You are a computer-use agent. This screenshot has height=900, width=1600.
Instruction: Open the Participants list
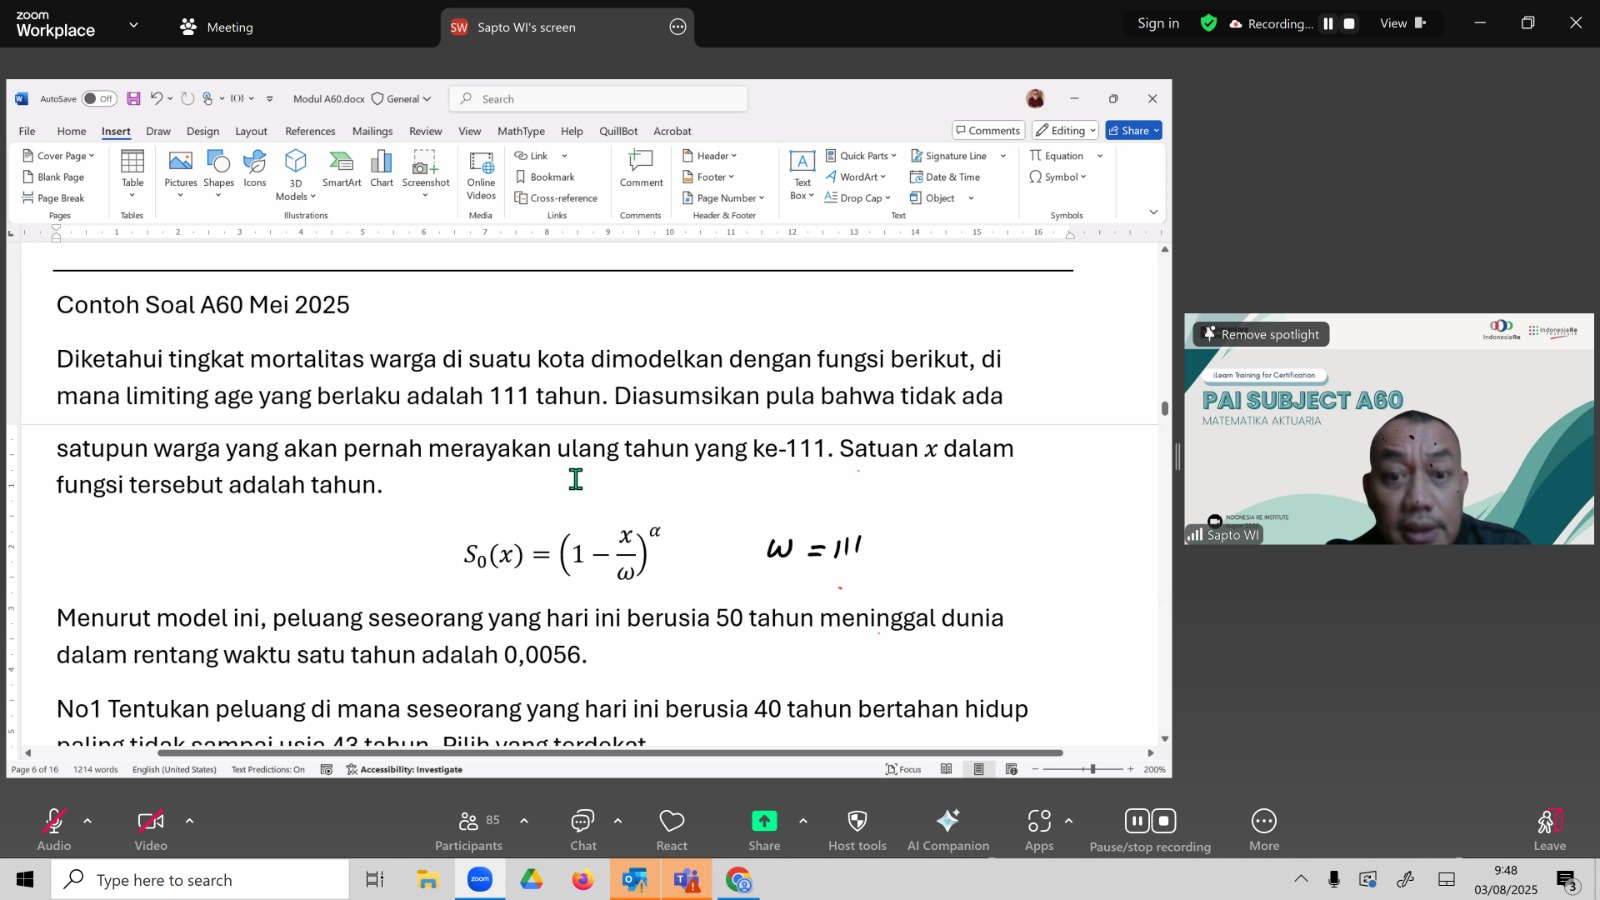[468, 830]
